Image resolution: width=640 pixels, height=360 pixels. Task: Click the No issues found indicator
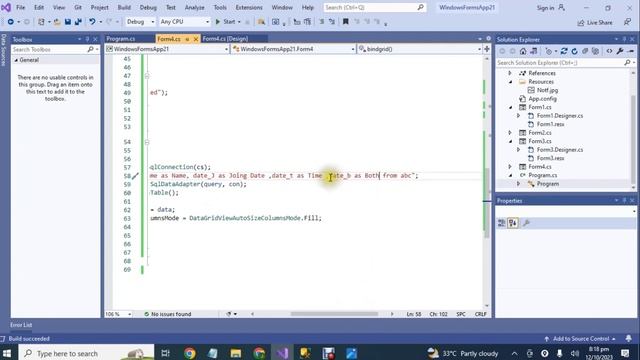point(168,314)
